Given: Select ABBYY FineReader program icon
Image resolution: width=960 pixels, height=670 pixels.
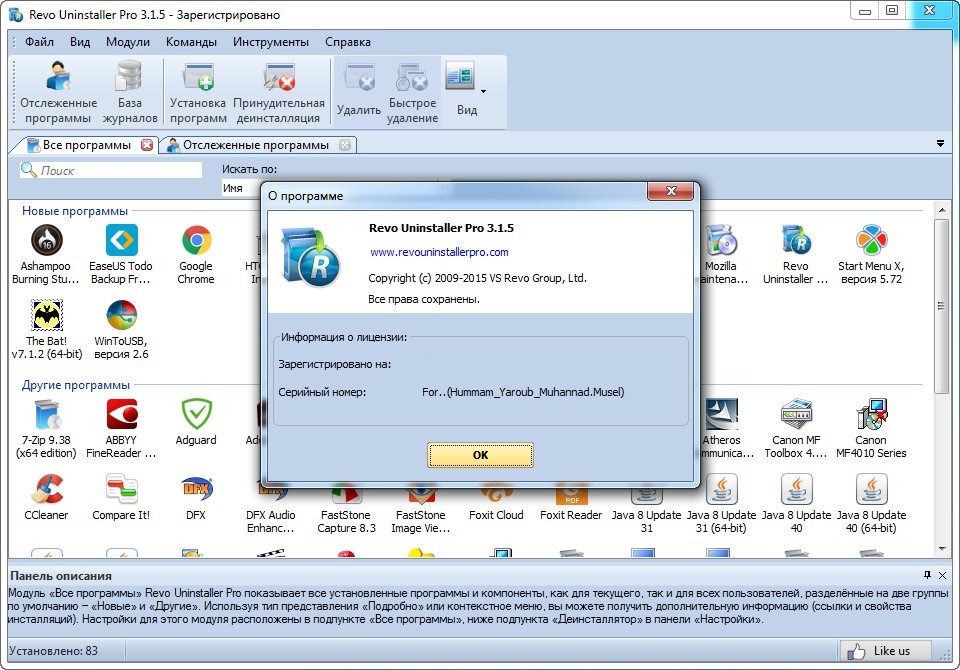Looking at the screenshot, I should click(121, 414).
